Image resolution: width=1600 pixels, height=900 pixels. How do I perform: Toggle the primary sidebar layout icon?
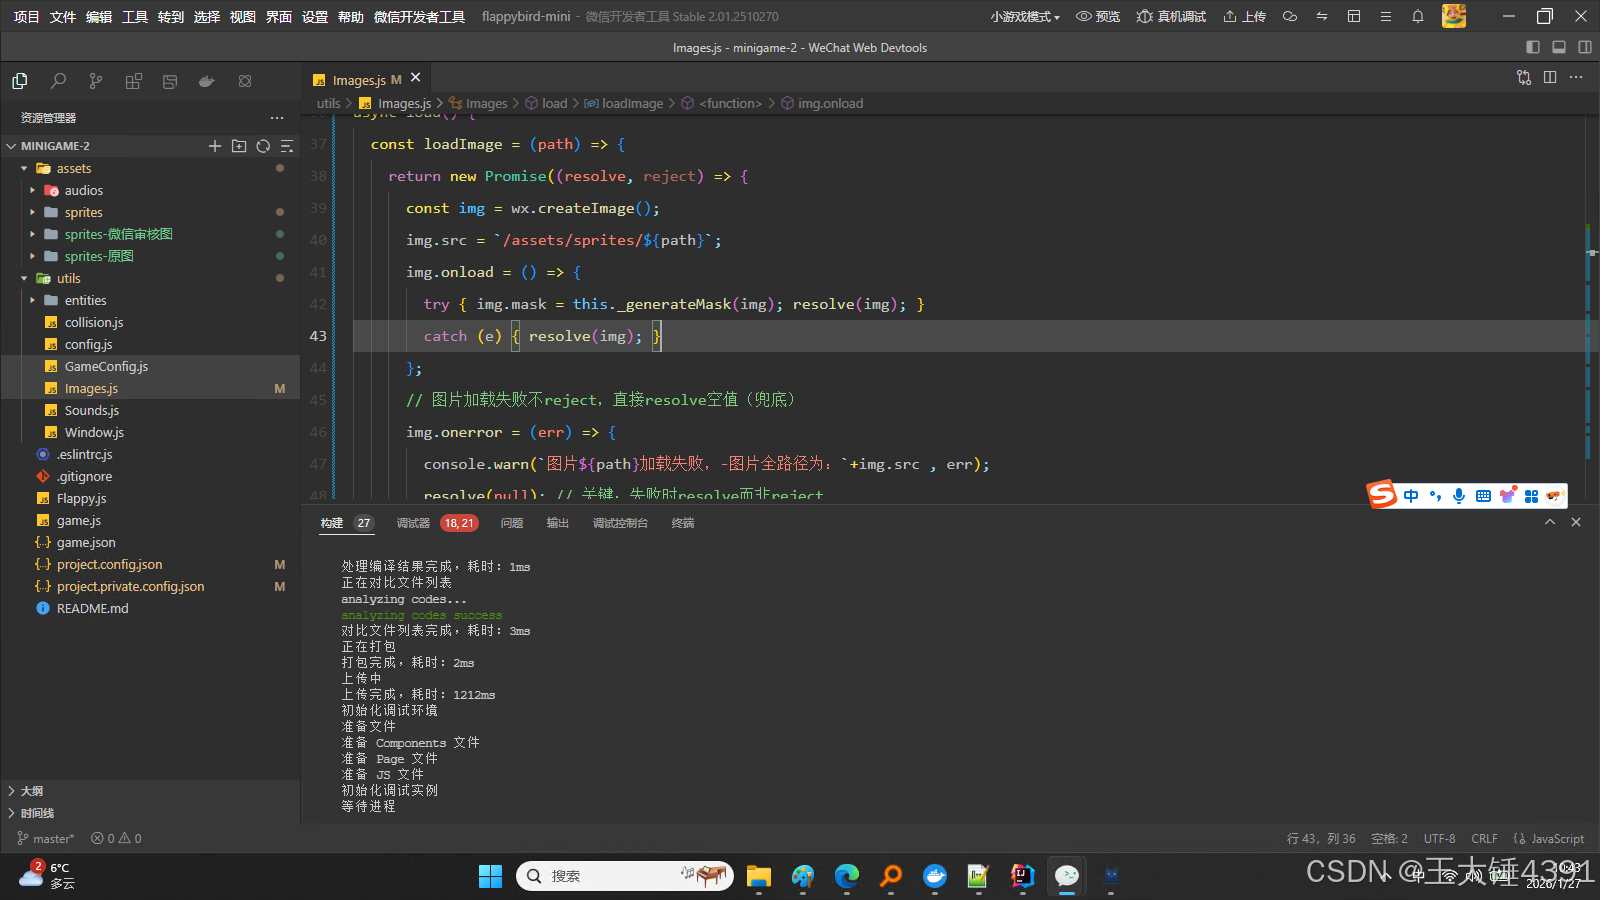(1533, 47)
